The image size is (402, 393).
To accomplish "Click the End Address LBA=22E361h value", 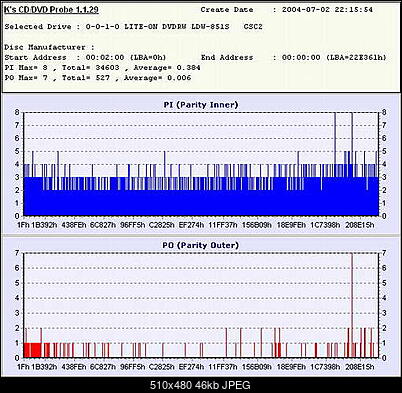I will (x=356, y=57).
